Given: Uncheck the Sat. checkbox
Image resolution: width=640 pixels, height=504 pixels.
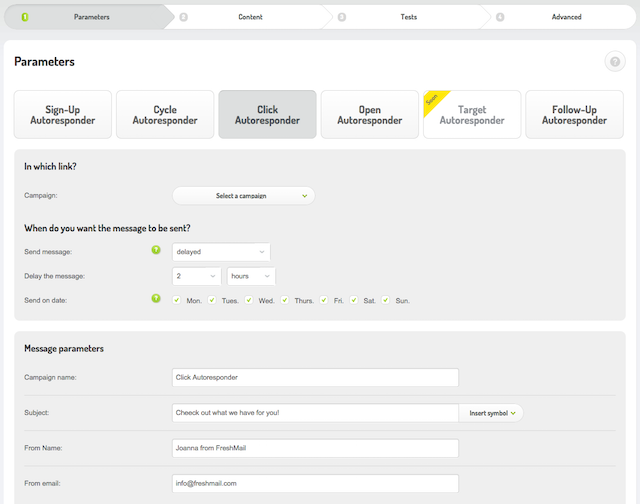Looking at the screenshot, I should [x=354, y=300].
